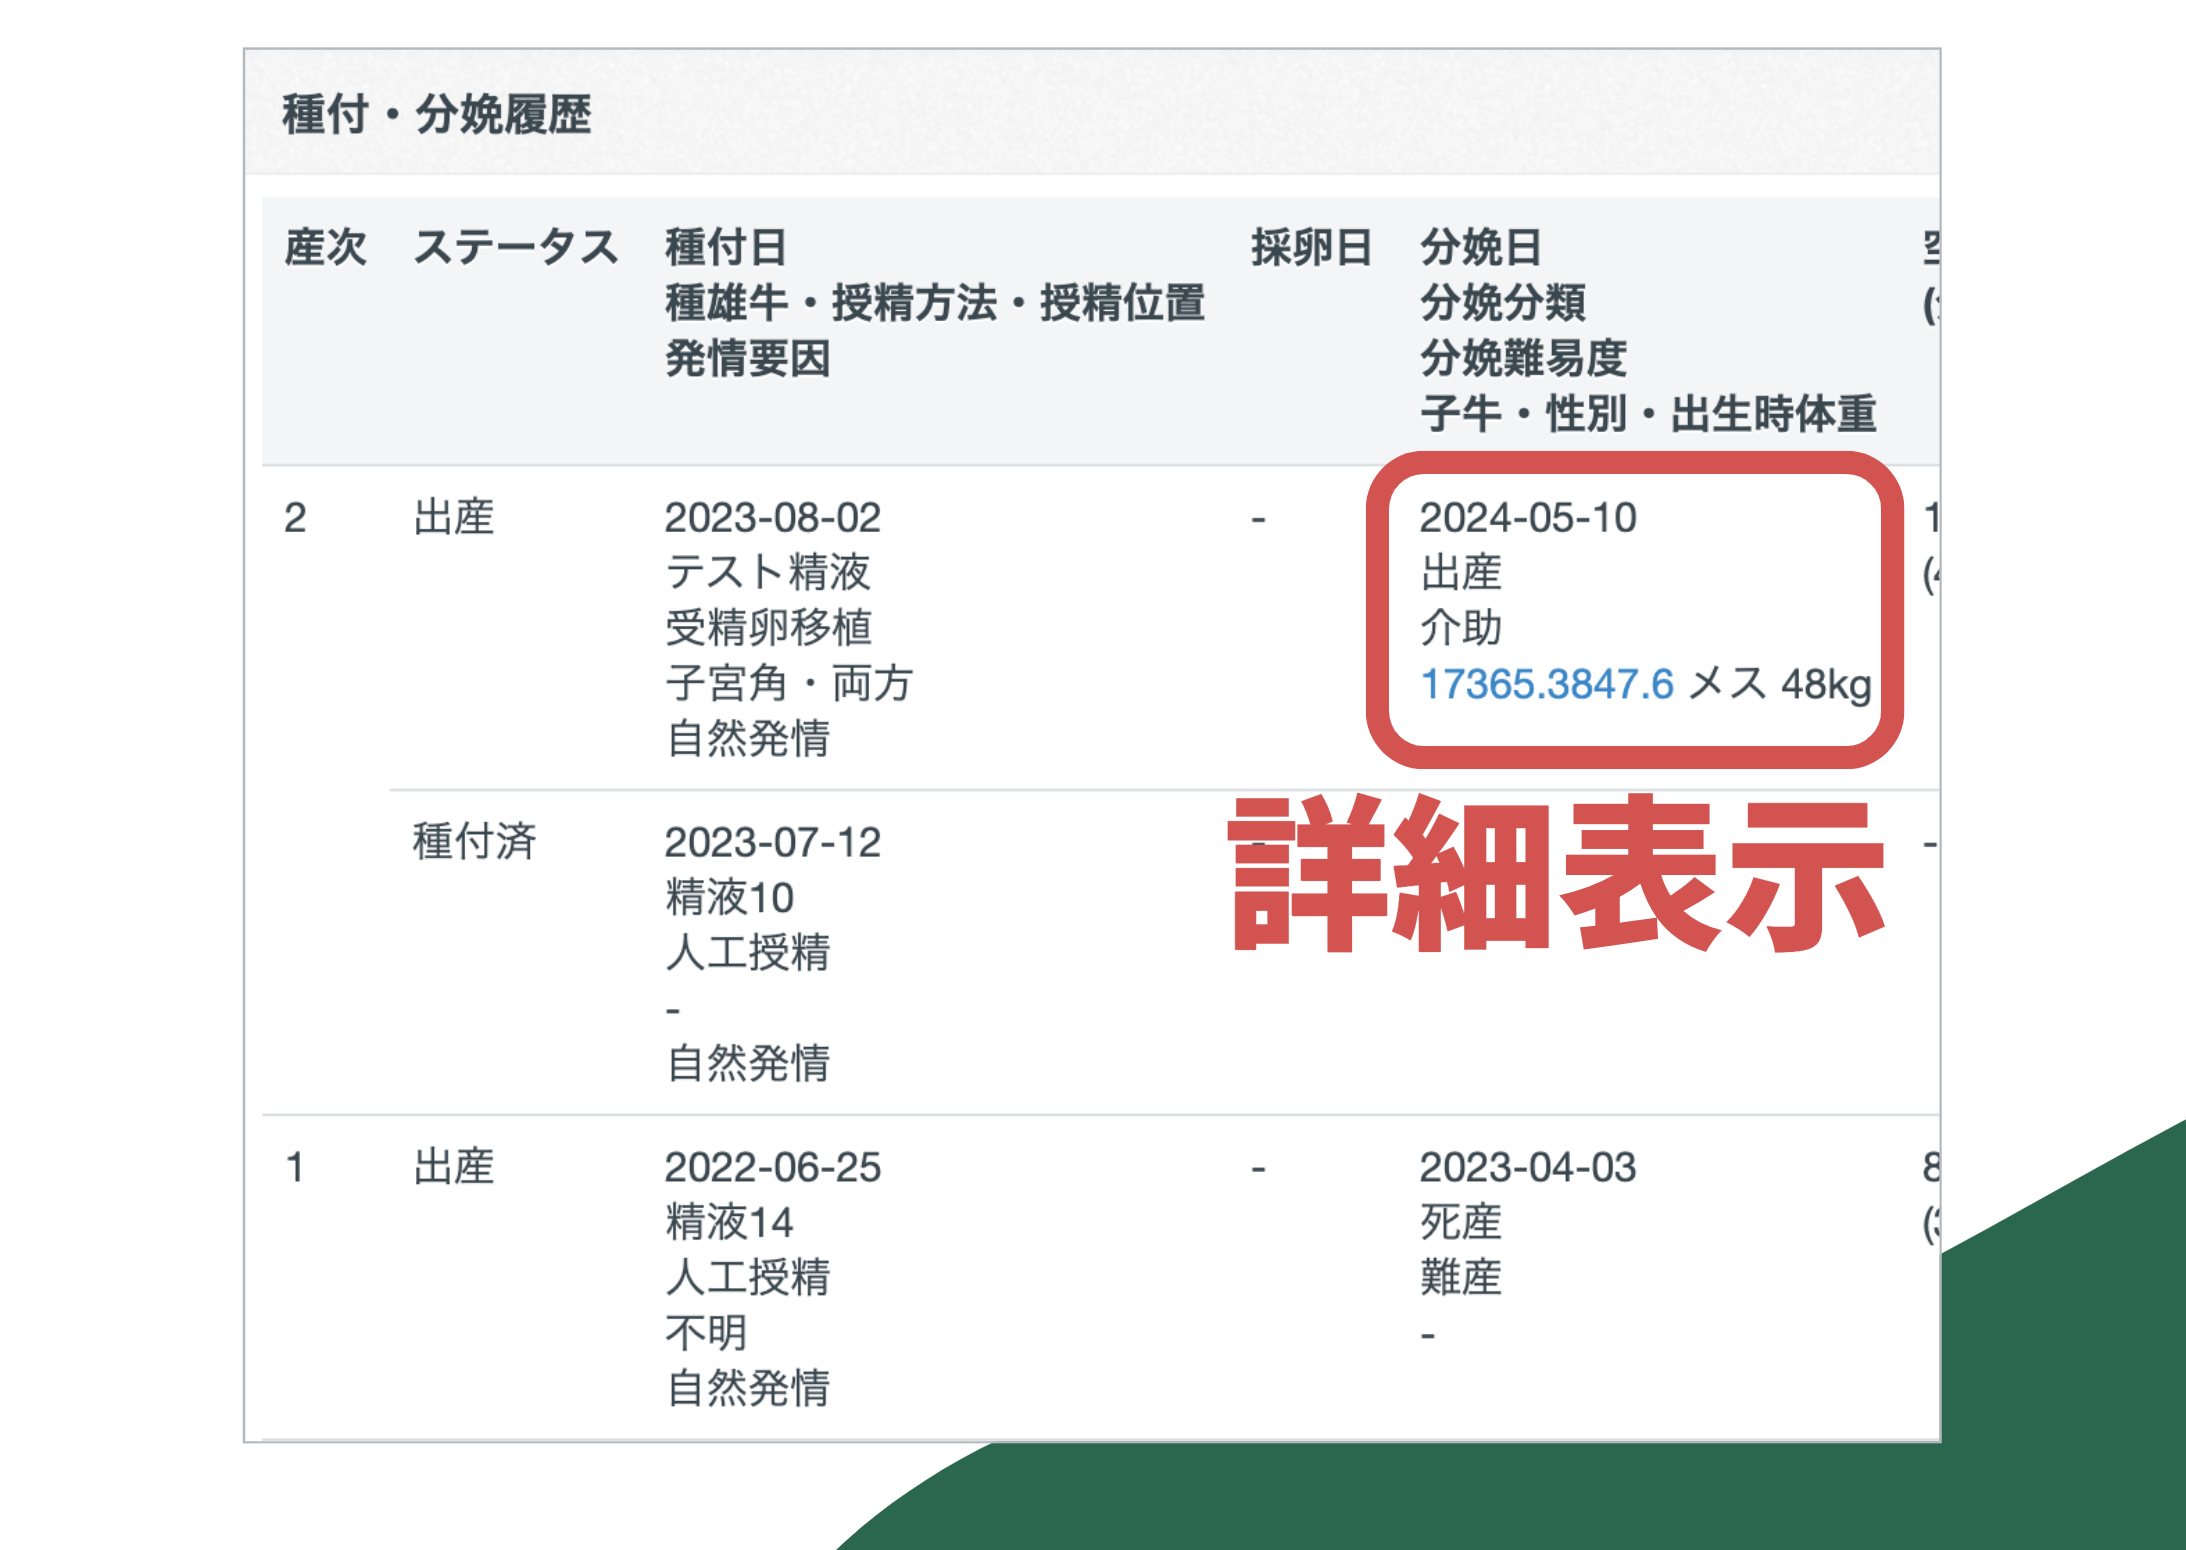Click the 精液14 sire entry
The image size is (2186, 1550).
pyautogui.click(x=729, y=1222)
